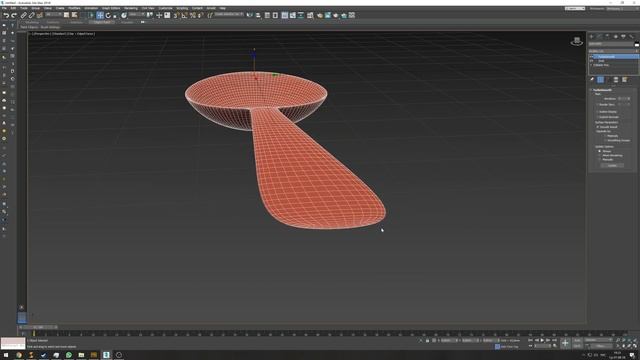Open the Rendering menu

[x=131, y=8]
